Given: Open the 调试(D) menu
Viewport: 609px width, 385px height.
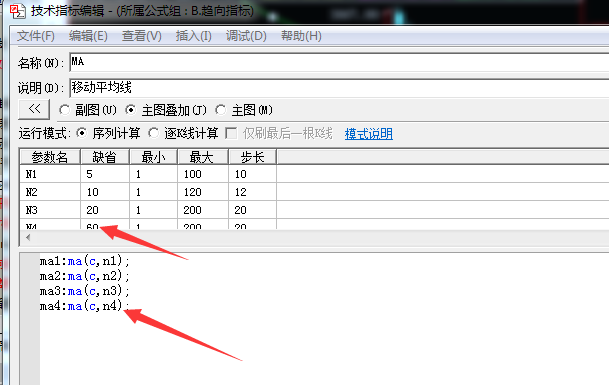Looking at the screenshot, I should click(x=246, y=36).
